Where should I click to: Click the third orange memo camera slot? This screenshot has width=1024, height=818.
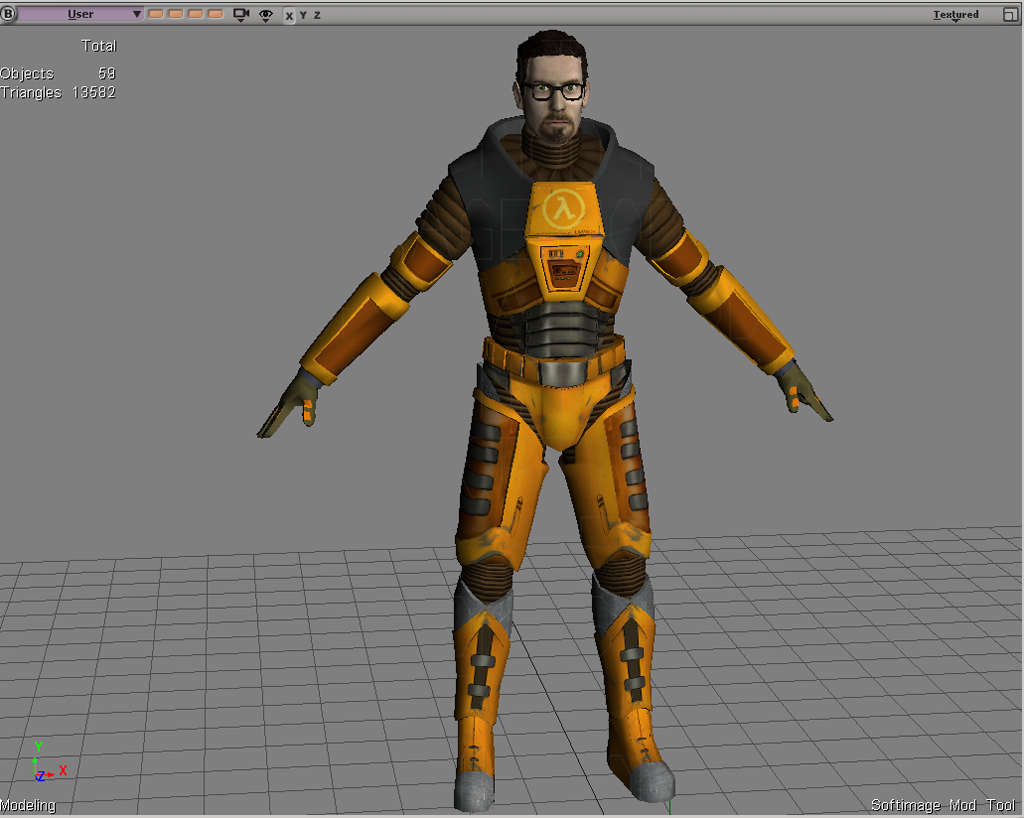pos(195,14)
